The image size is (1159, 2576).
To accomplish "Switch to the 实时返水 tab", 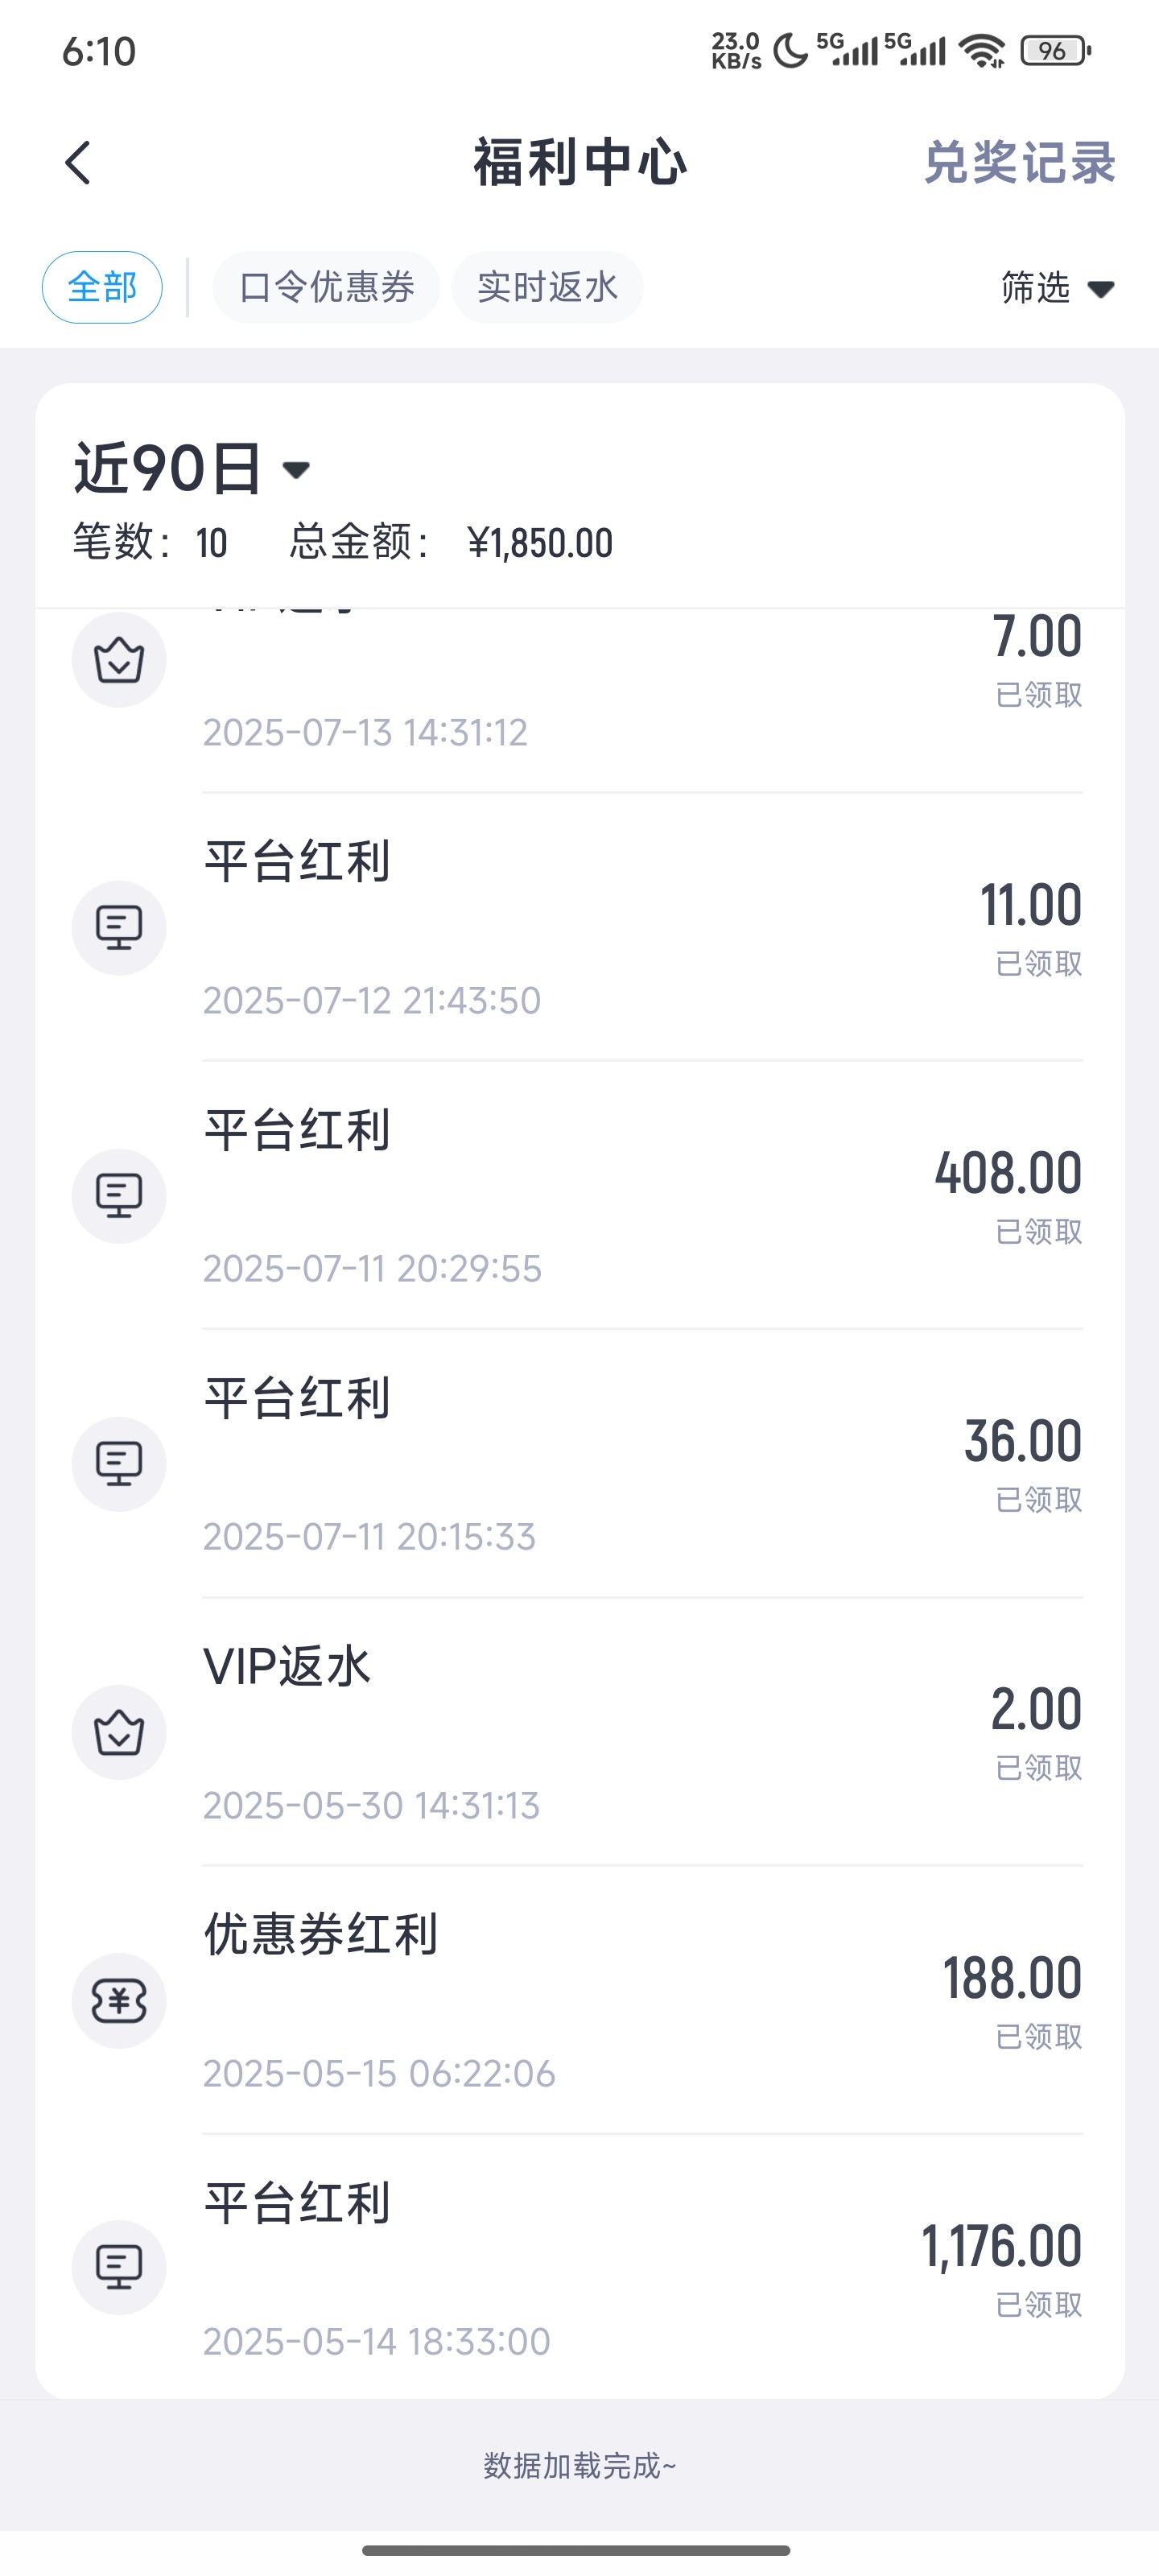I will point(547,288).
